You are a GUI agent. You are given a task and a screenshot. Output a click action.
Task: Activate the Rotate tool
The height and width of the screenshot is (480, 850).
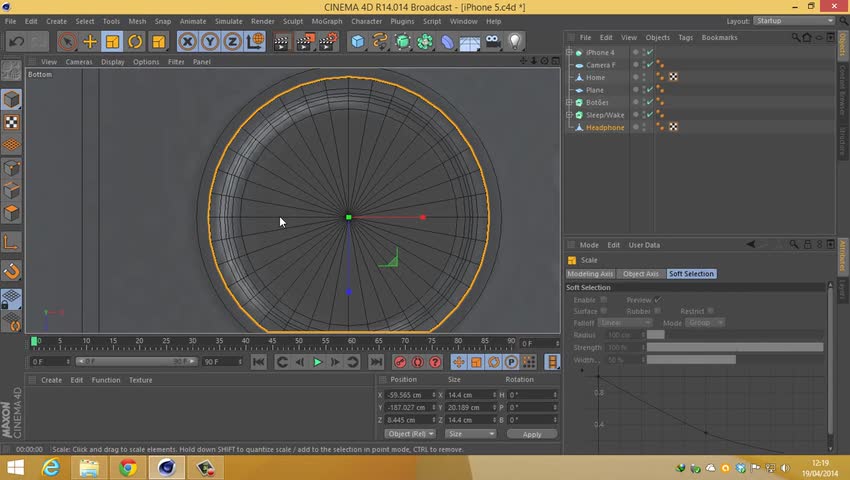coord(134,41)
